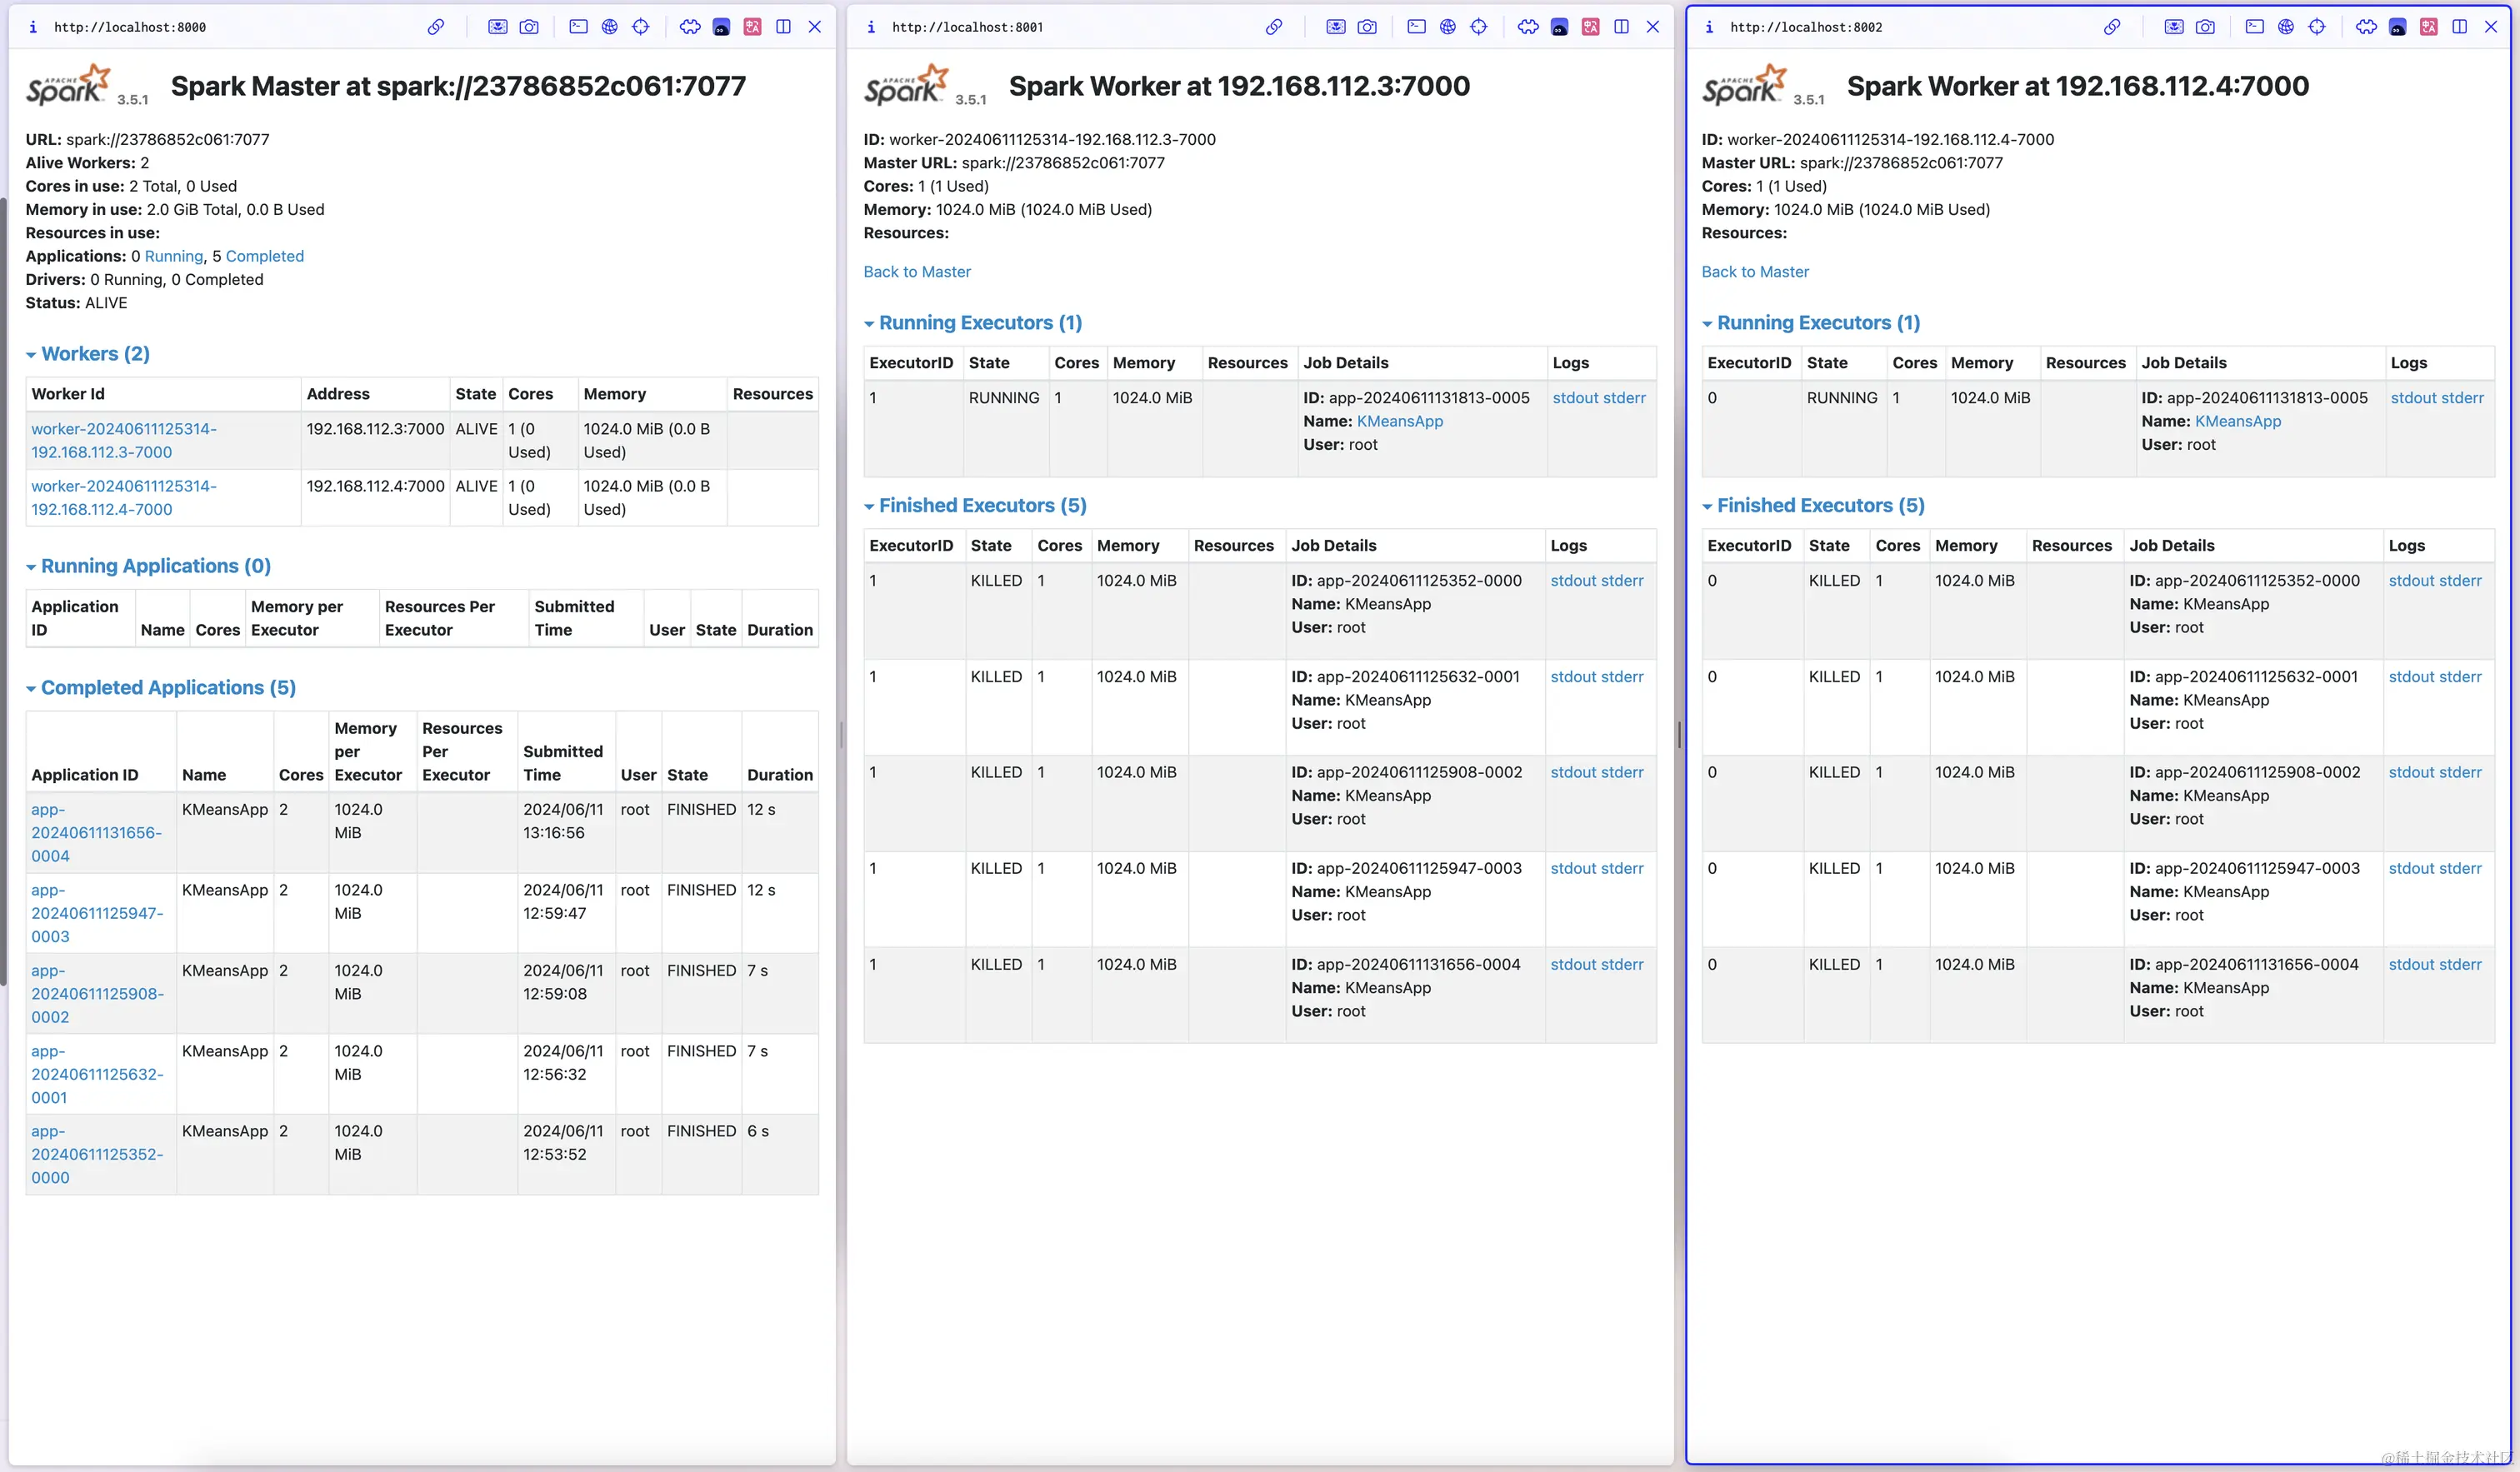Toggle split view icon in localhost:8002 pane
2520x1472 pixels.
point(2460,27)
